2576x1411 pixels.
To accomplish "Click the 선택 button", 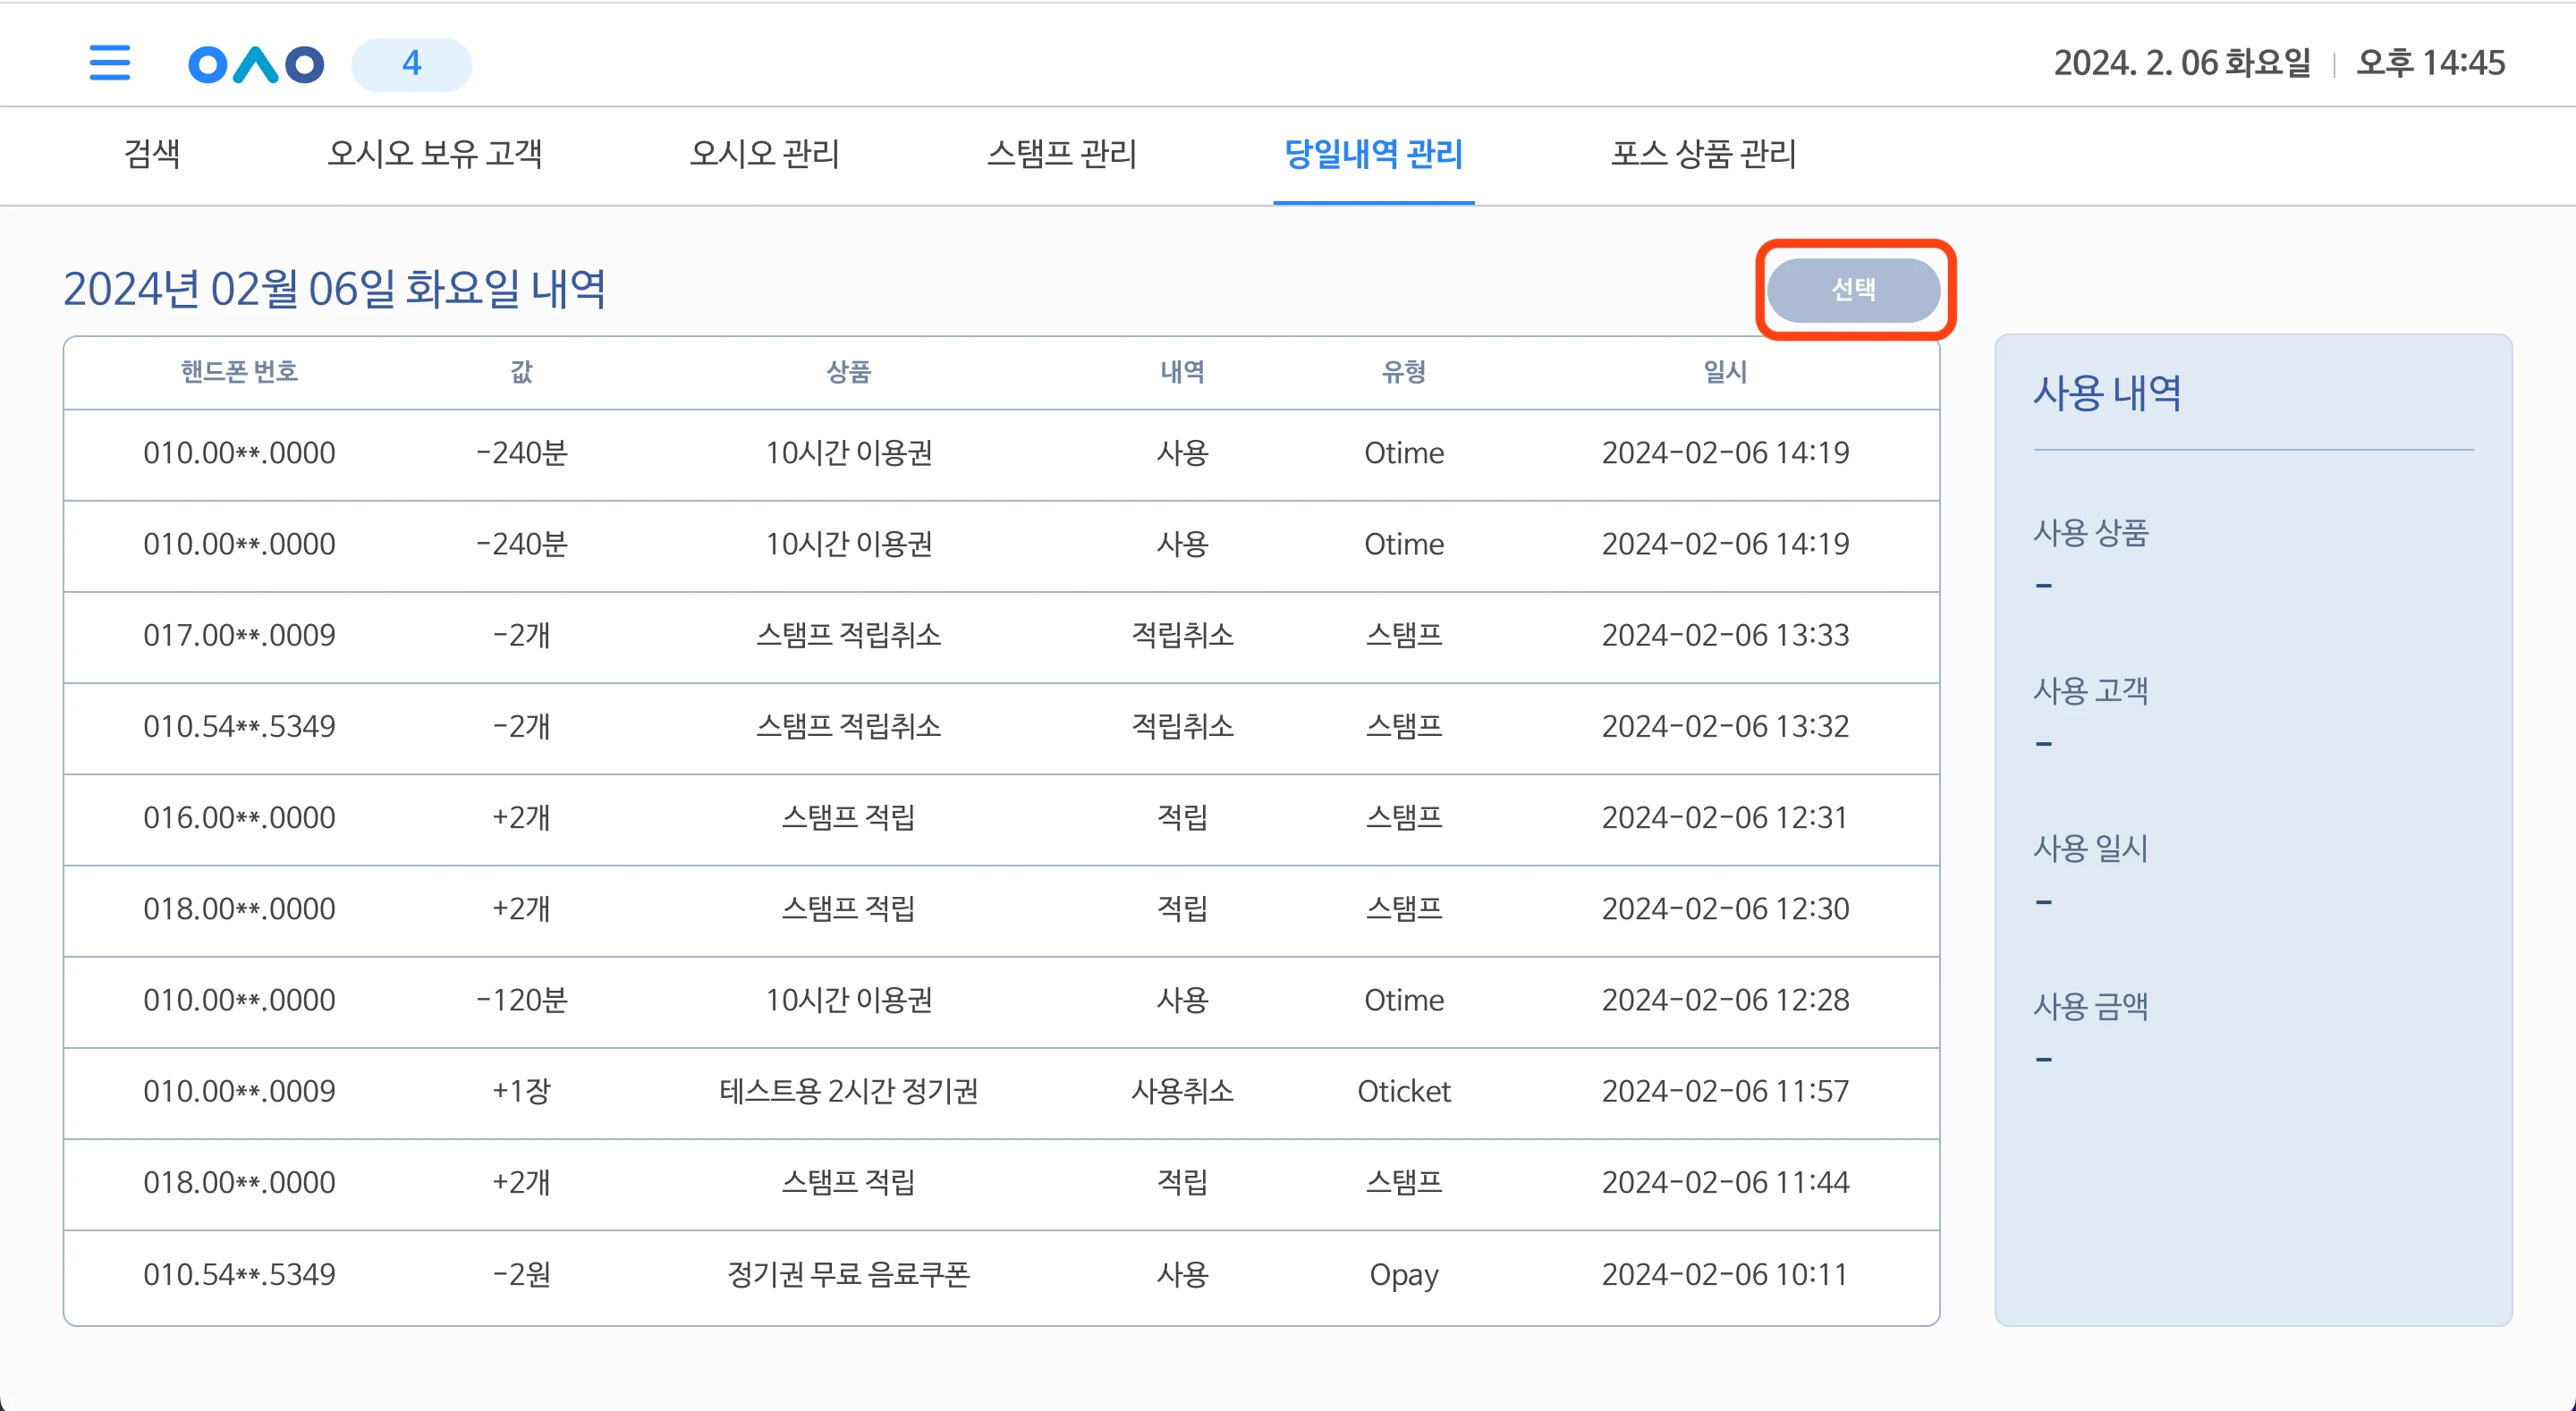I will [x=1853, y=290].
